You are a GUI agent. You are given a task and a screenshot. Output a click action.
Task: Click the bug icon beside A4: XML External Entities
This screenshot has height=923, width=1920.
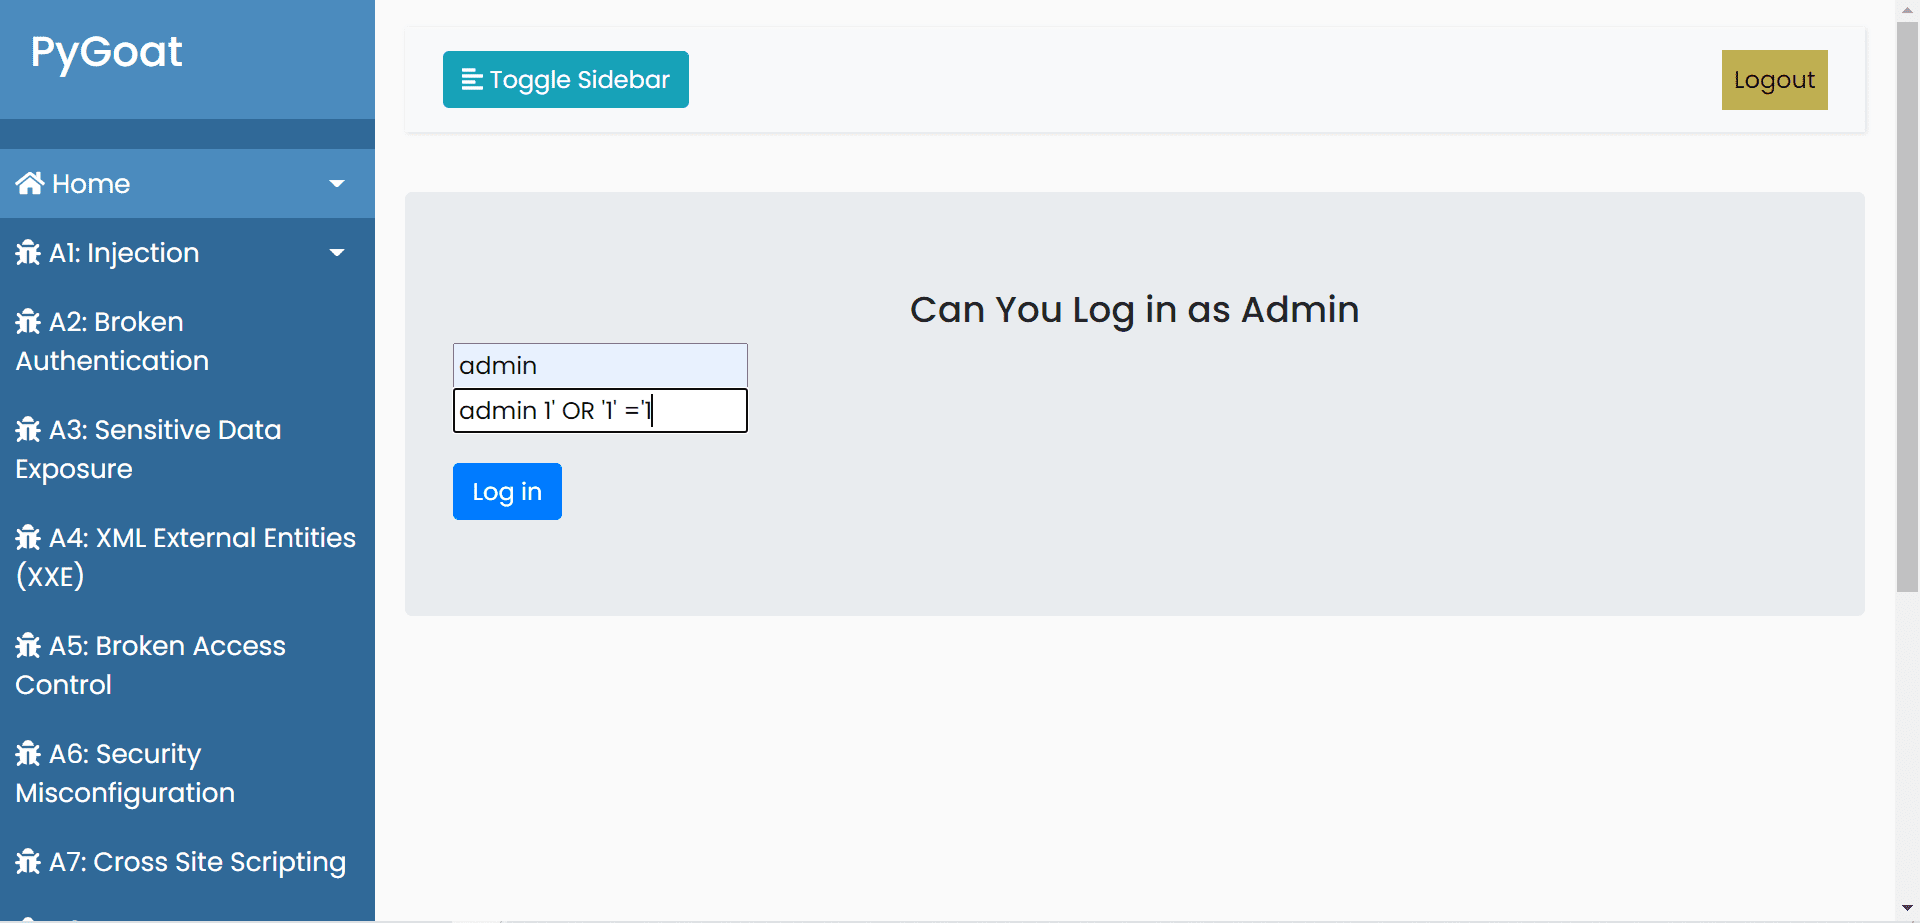coord(28,538)
